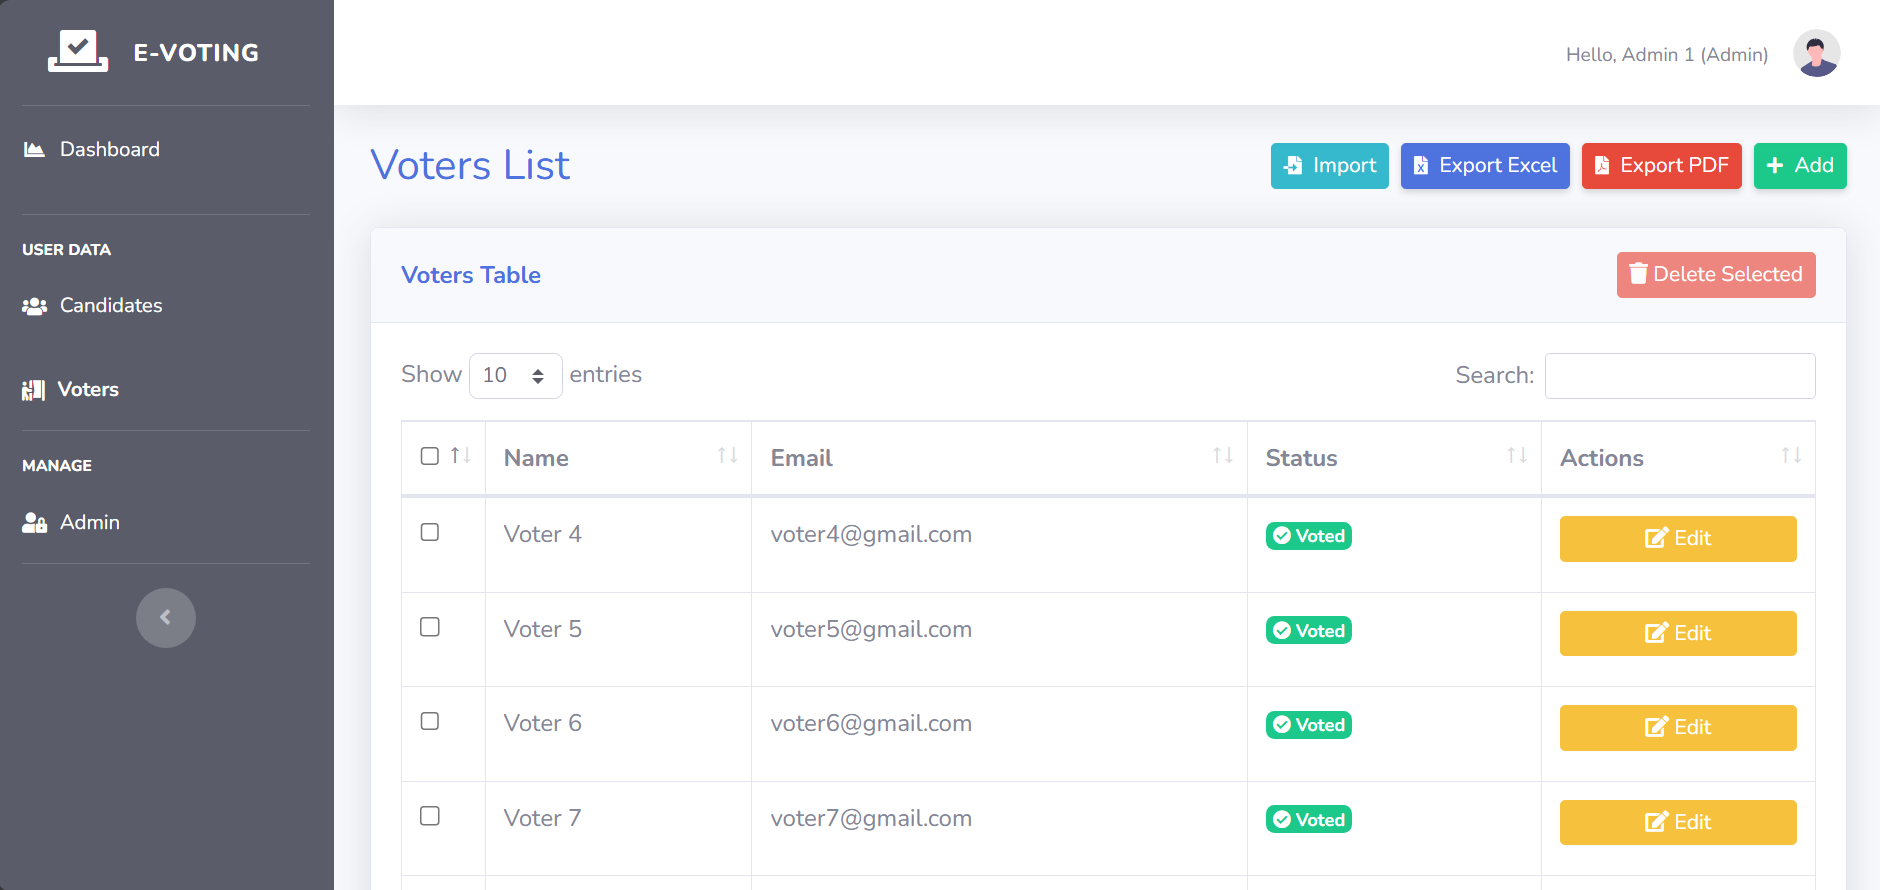This screenshot has width=1880, height=890.
Task: Go to the Dashboard menu item
Action: pyautogui.click(x=110, y=150)
